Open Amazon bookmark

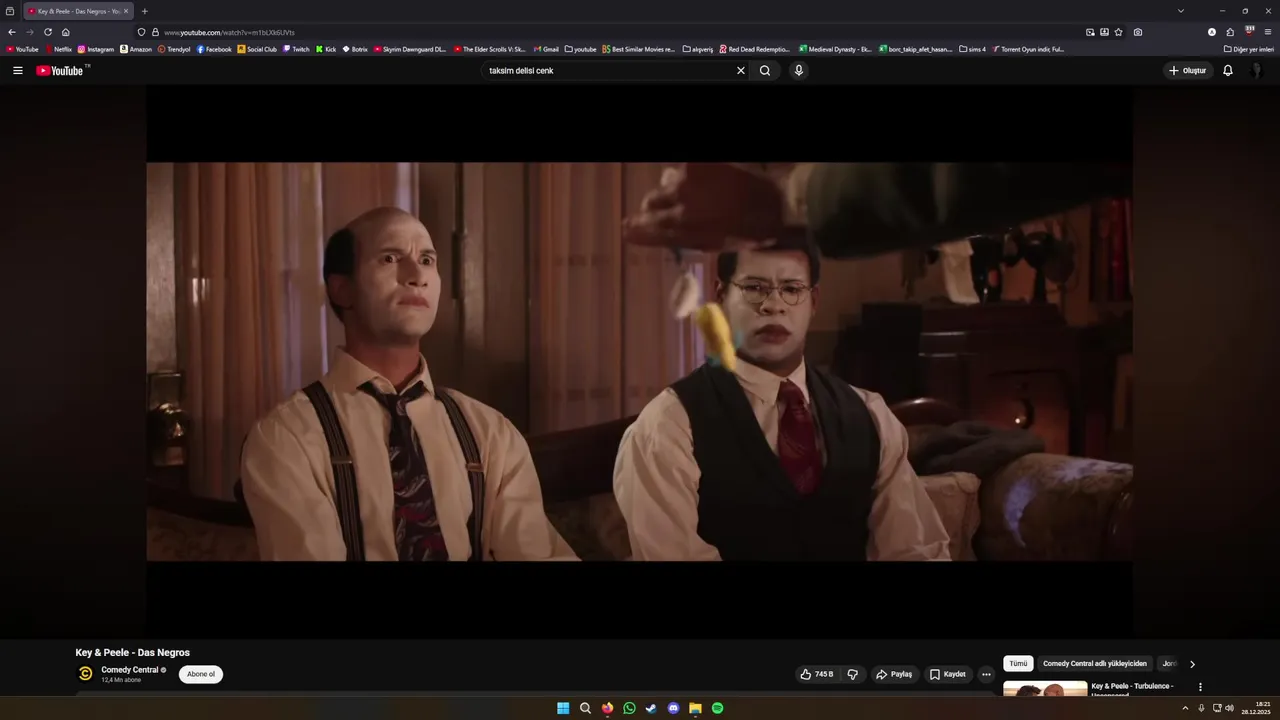point(136,49)
